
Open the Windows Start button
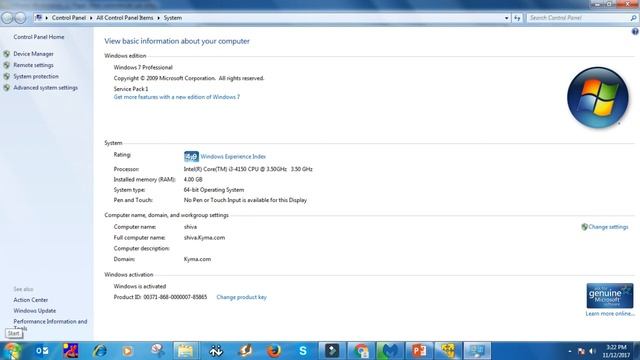12,351
